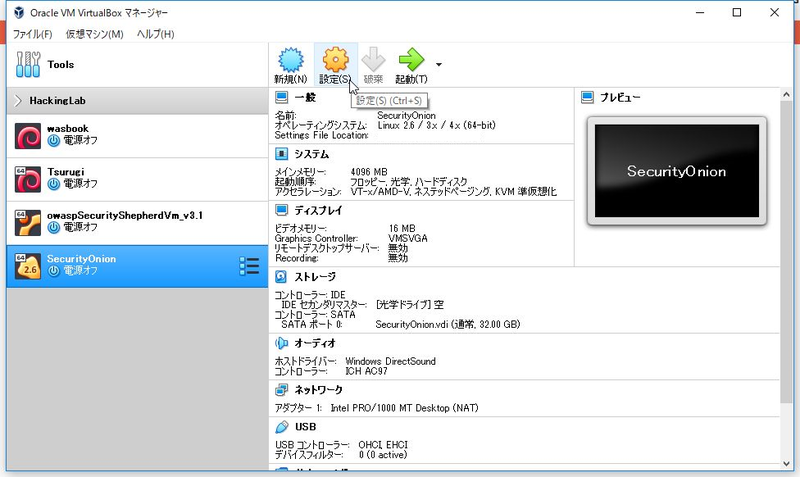Start the VM with the green arrow (起動)
Viewport: 800px width, 477px height.
click(411, 60)
